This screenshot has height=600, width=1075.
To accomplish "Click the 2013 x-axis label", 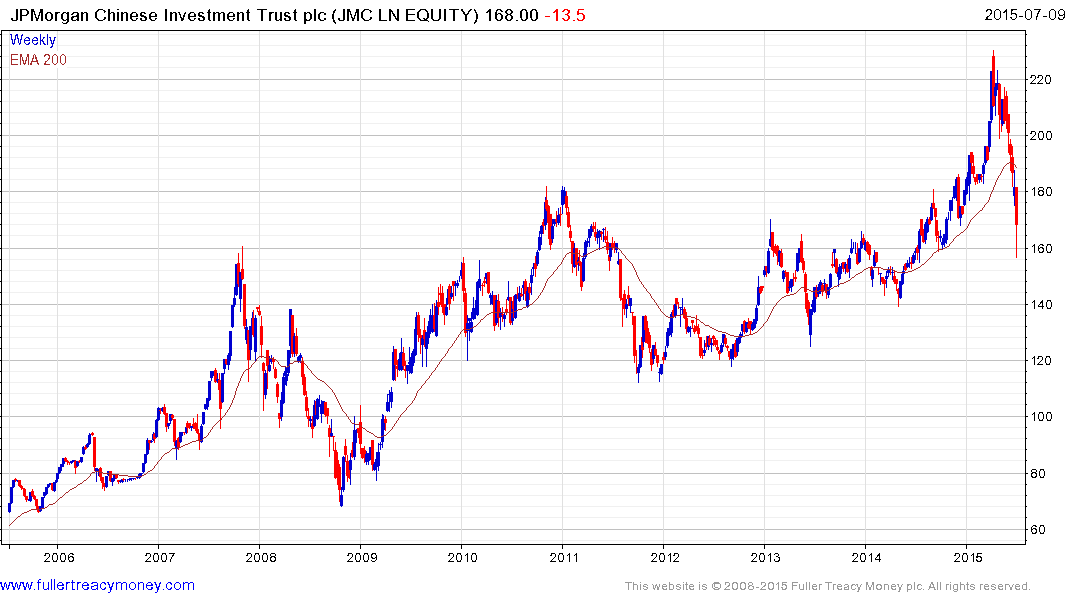I will [765, 557].
